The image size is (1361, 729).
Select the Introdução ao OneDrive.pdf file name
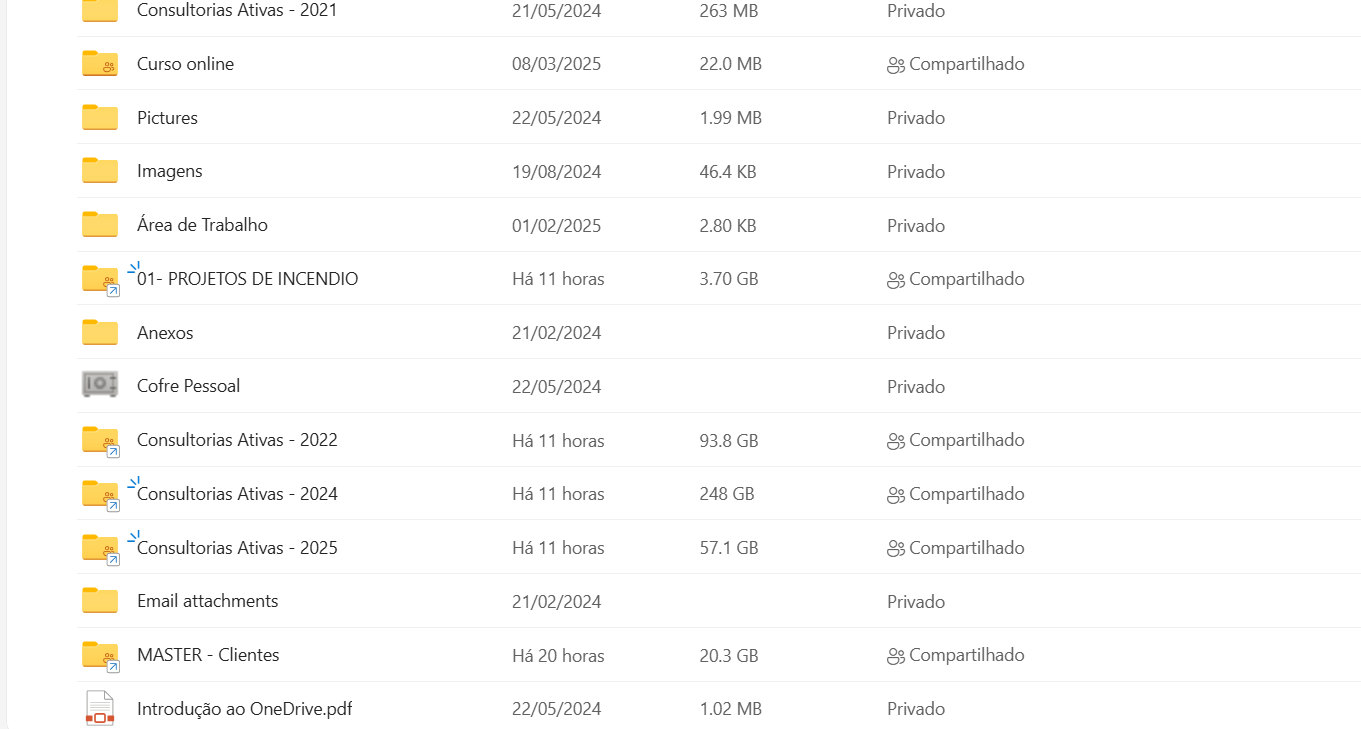(x=244, y=709)
